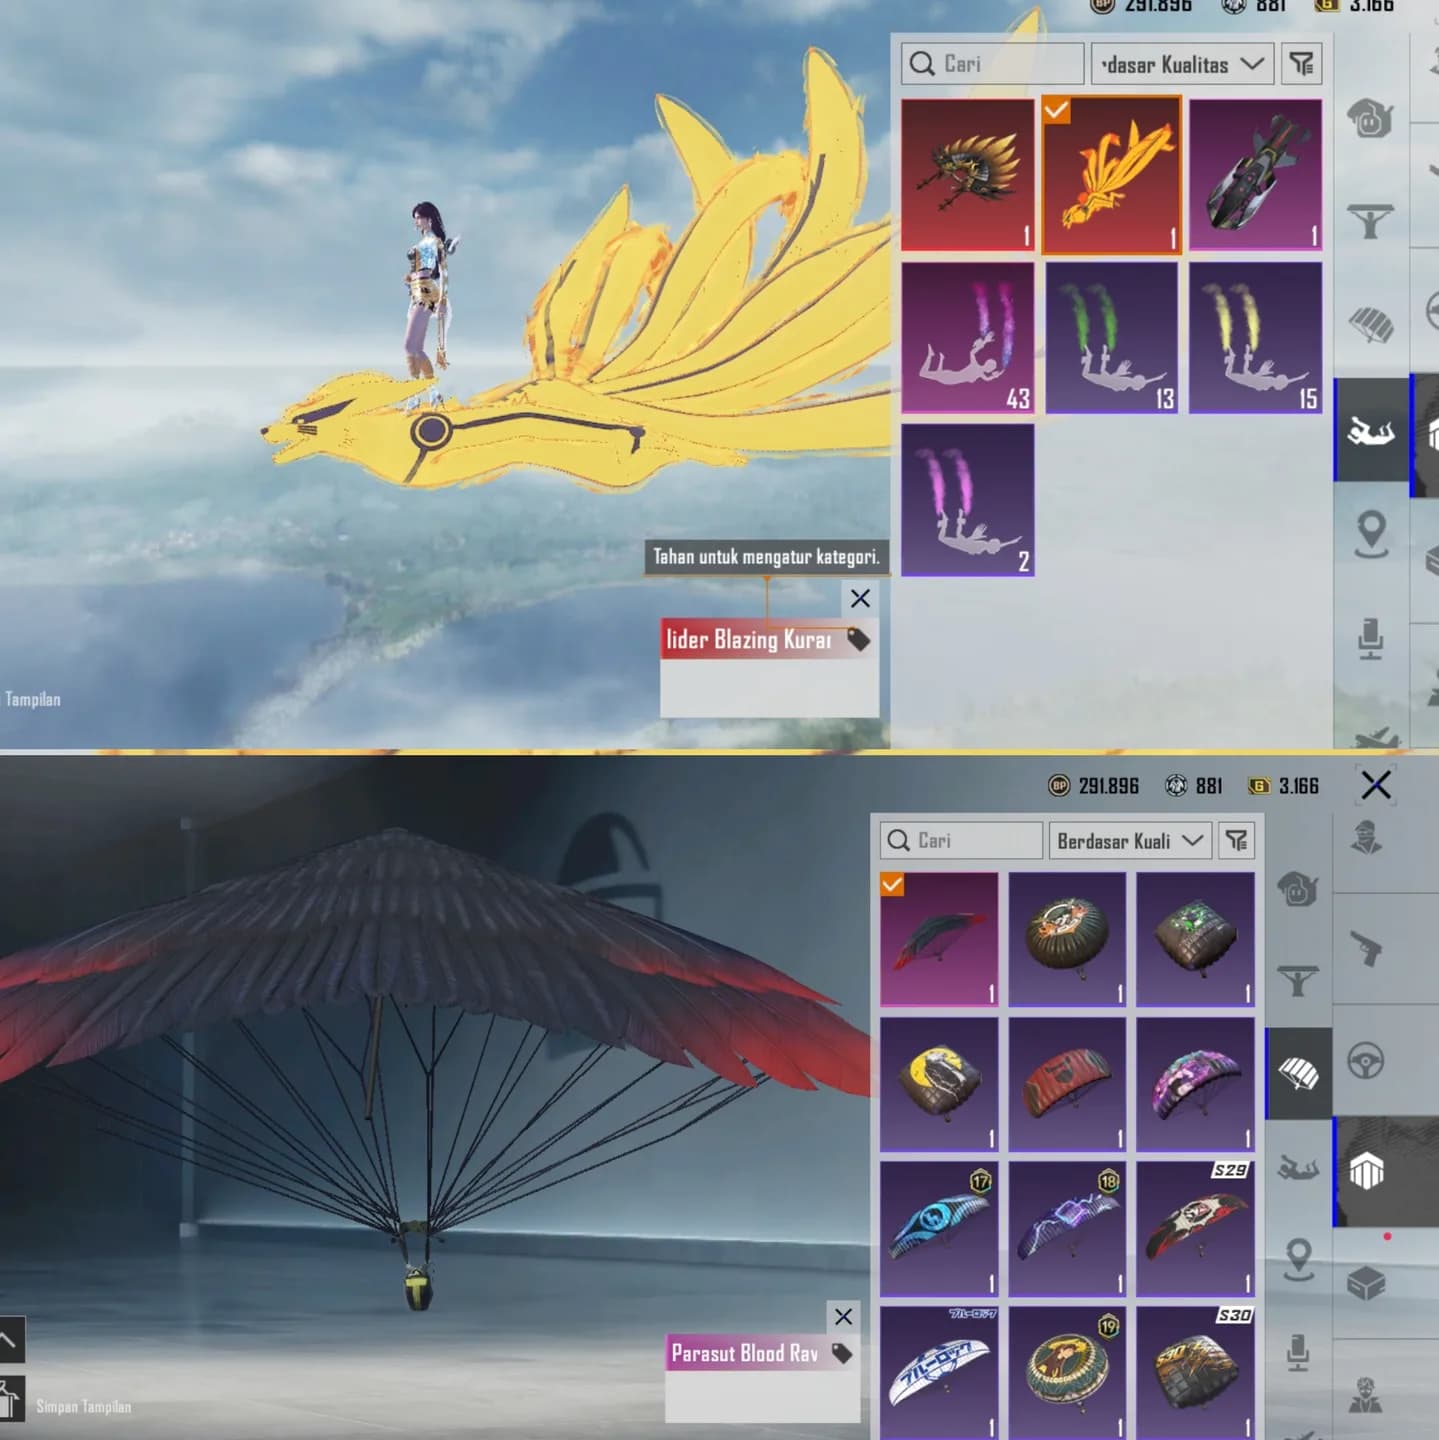Switch to parachute category in upper sidebar
Viewport: 1439px width, 1440px height.
coord(1370,324)
